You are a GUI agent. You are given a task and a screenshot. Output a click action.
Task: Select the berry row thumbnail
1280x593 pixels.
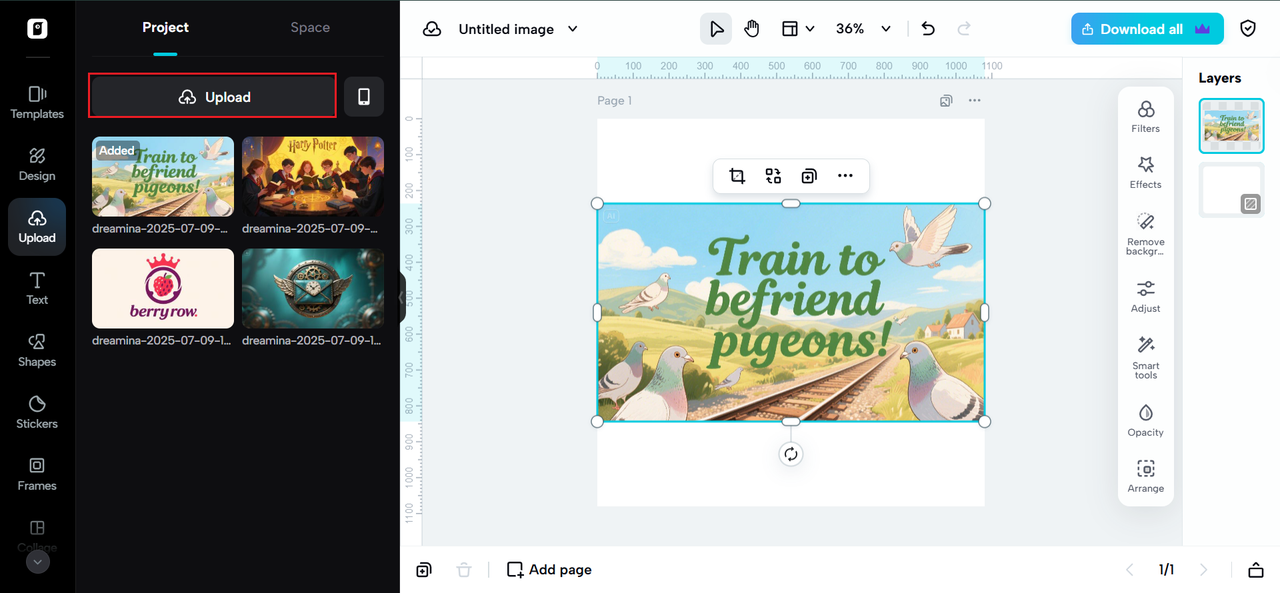[x=163, y=289]
